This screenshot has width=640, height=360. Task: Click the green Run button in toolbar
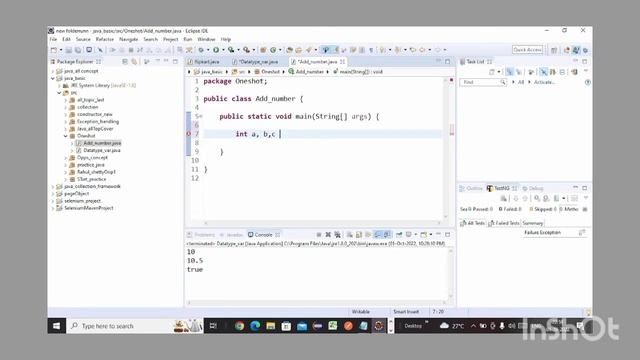click(216, 50)
